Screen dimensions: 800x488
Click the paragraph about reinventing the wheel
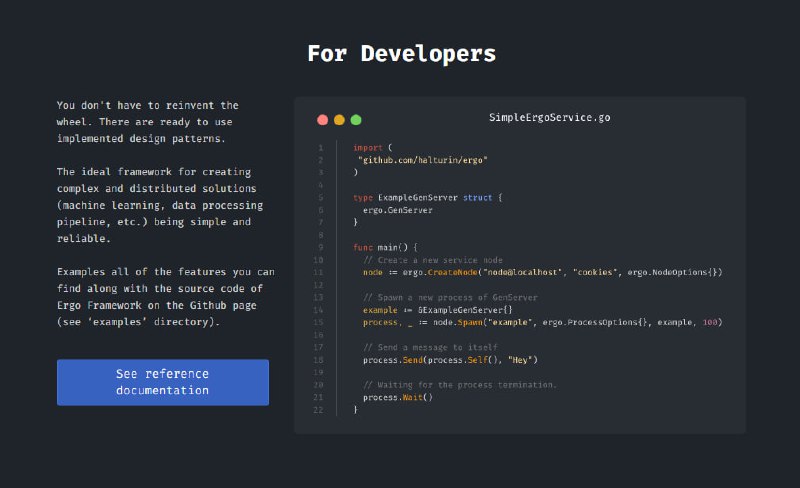[x=147, y=122]
